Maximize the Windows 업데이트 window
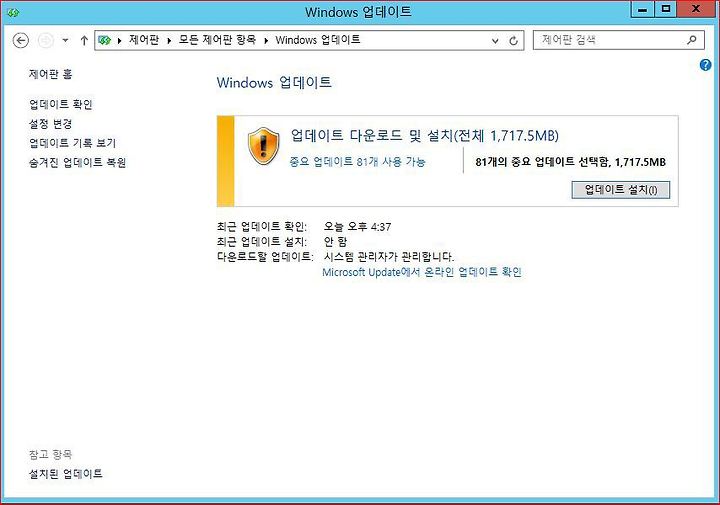Screen dimensions: 720x505 point(665,10)
